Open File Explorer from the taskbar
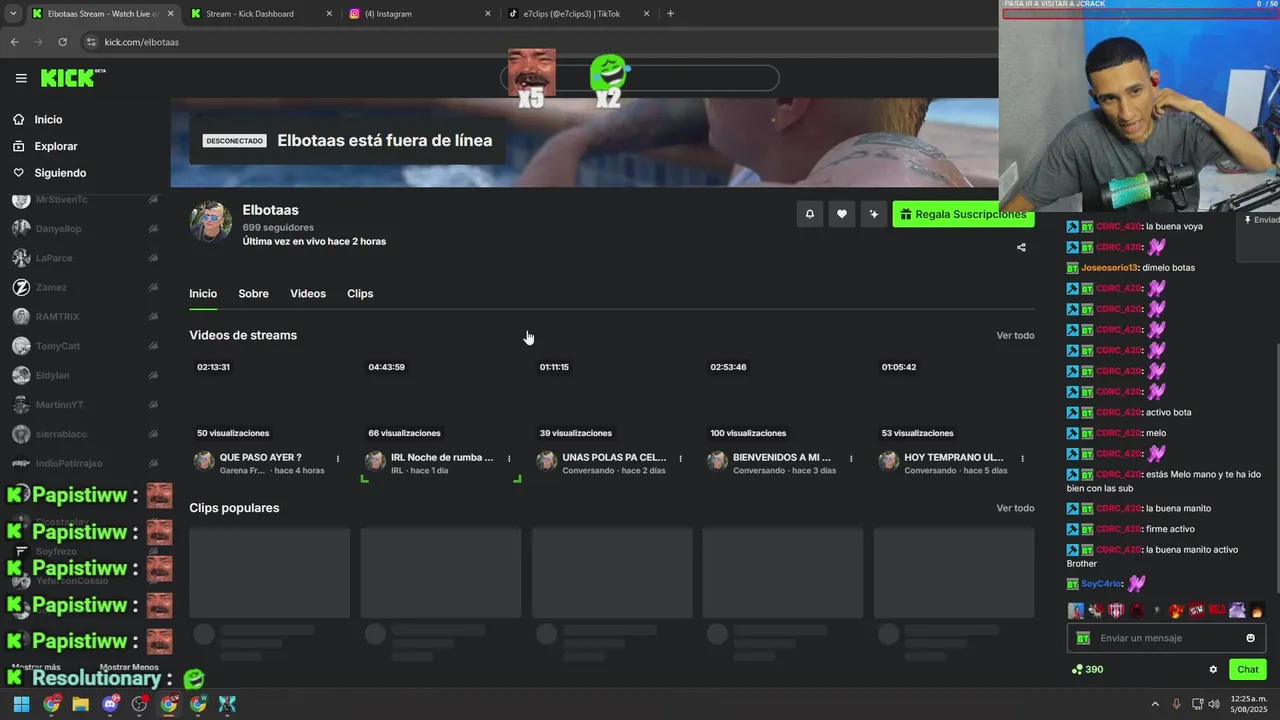The height and width of the screenshot is (720, 1280). [80, 704]
